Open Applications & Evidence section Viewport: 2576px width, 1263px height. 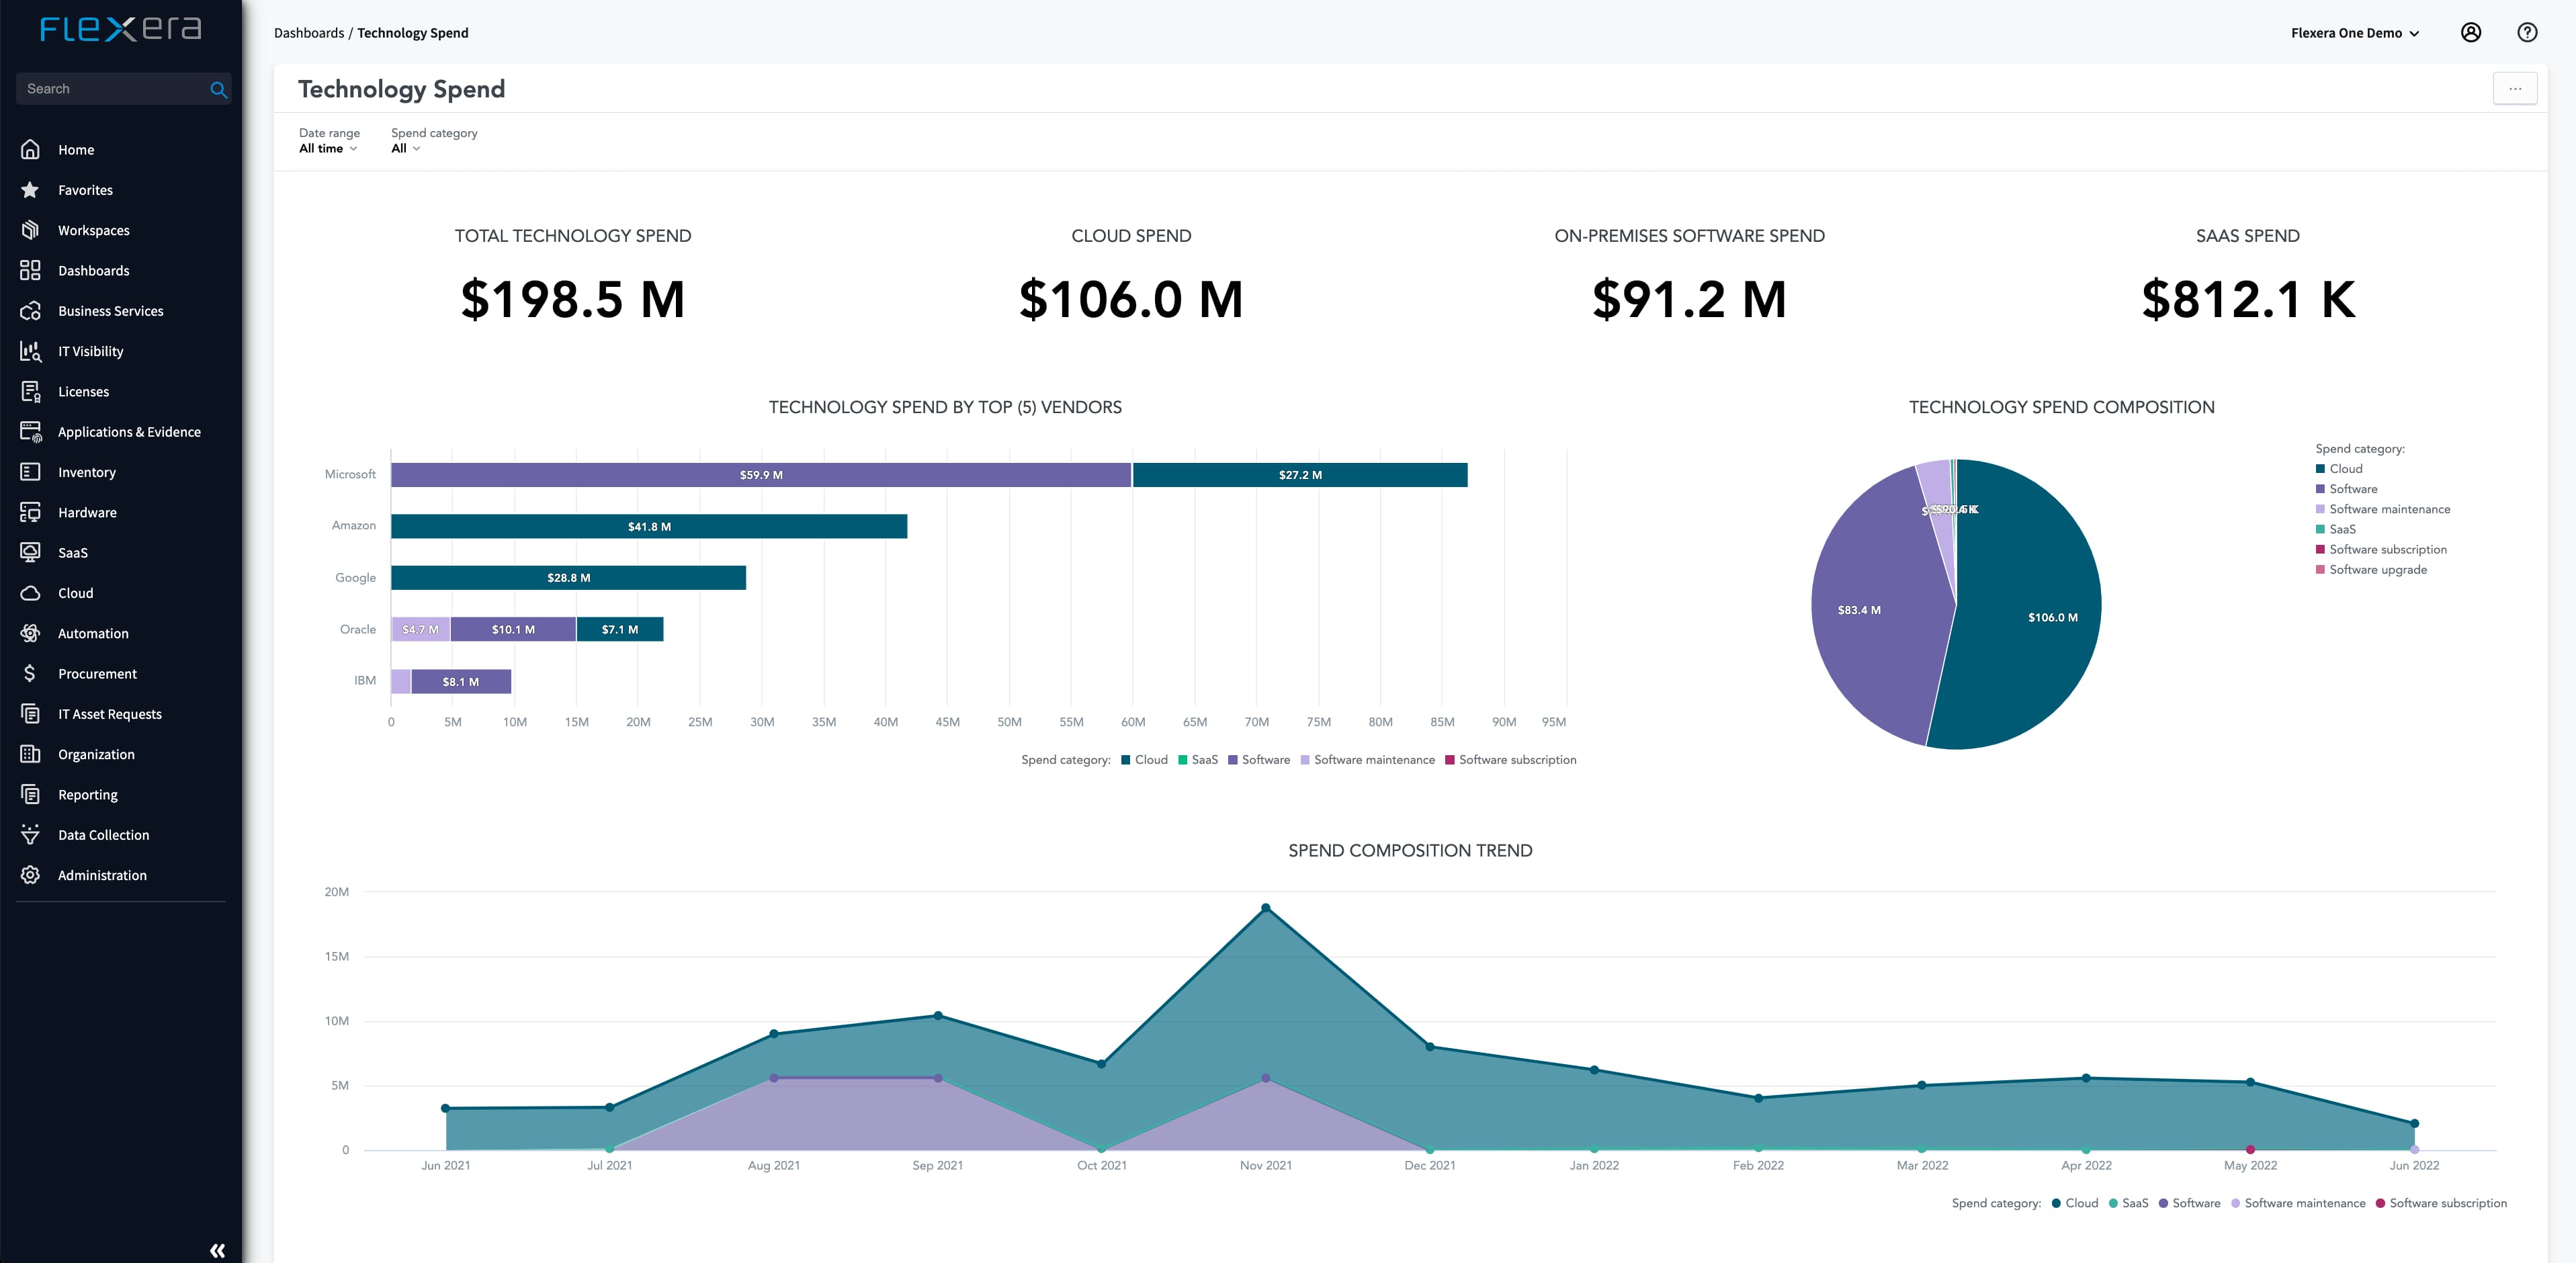(128, 431)
